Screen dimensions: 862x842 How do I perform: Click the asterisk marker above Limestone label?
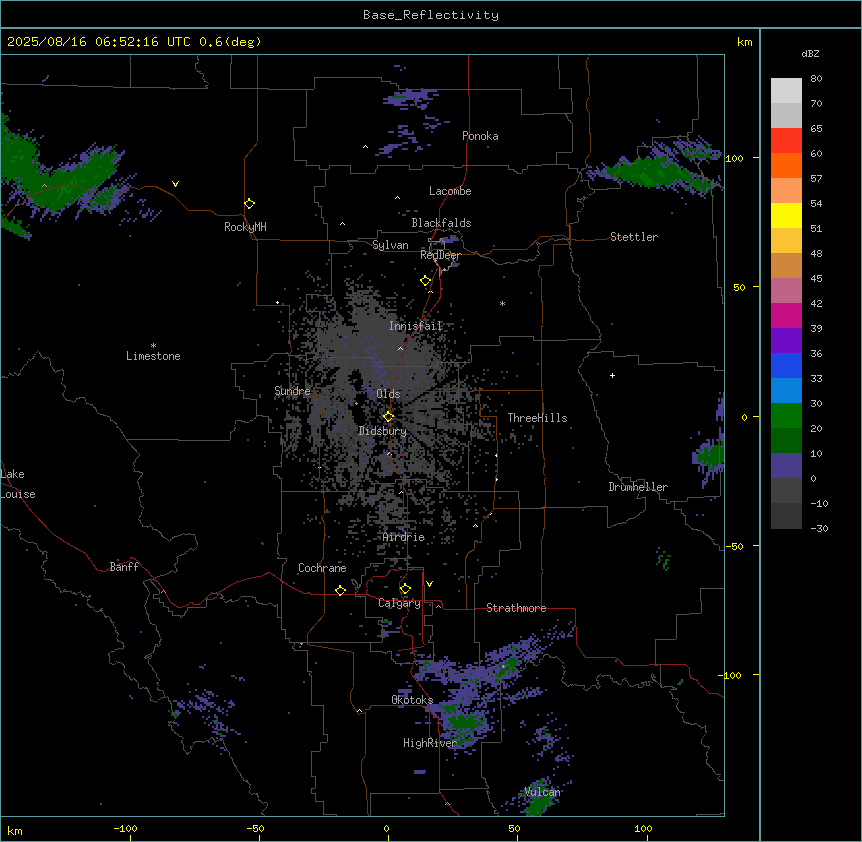point(153,346)
